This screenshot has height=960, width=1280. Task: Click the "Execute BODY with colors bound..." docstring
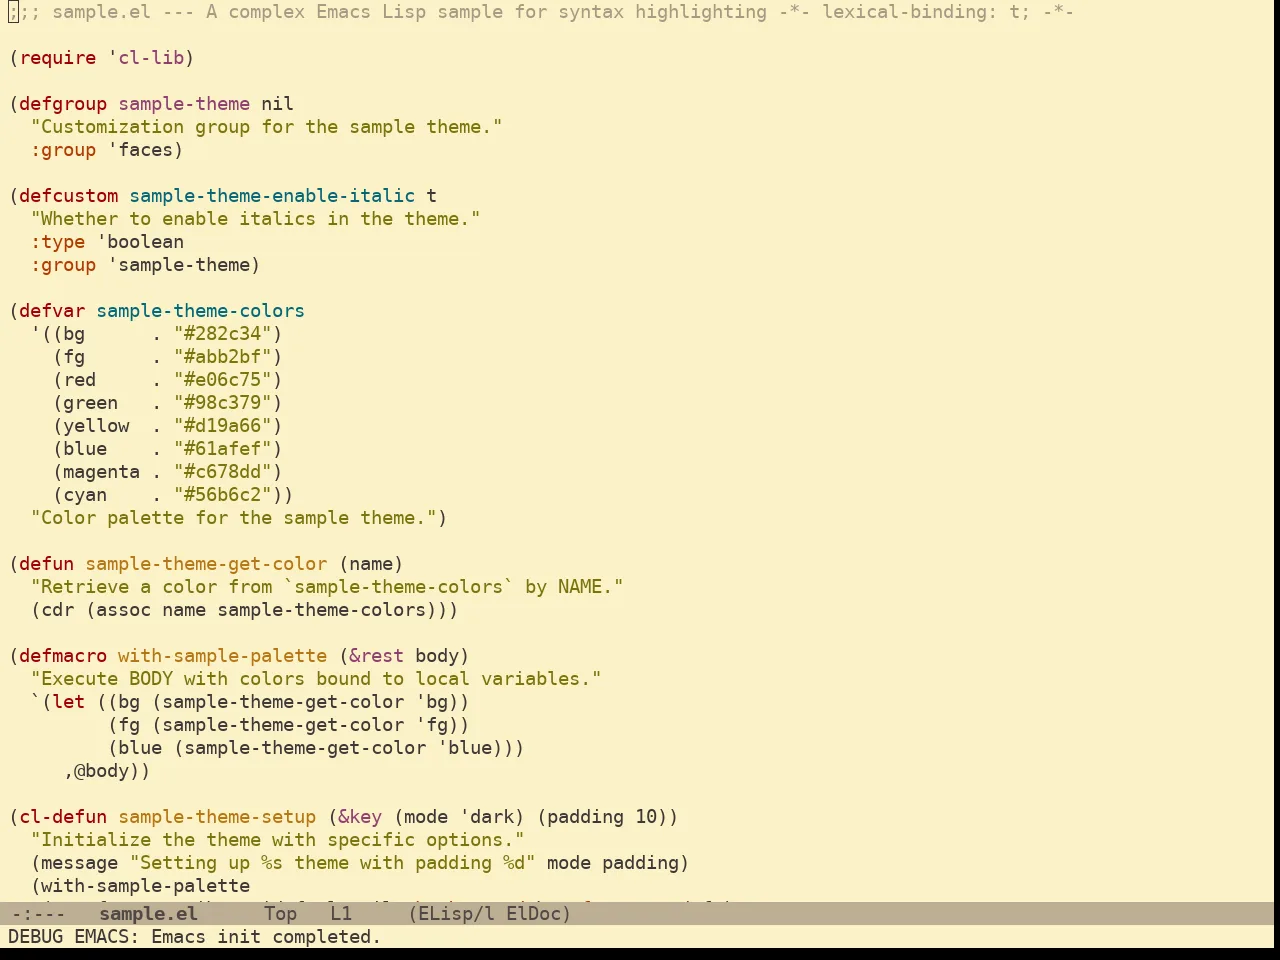pyautogui.click(x=316, y=679)
